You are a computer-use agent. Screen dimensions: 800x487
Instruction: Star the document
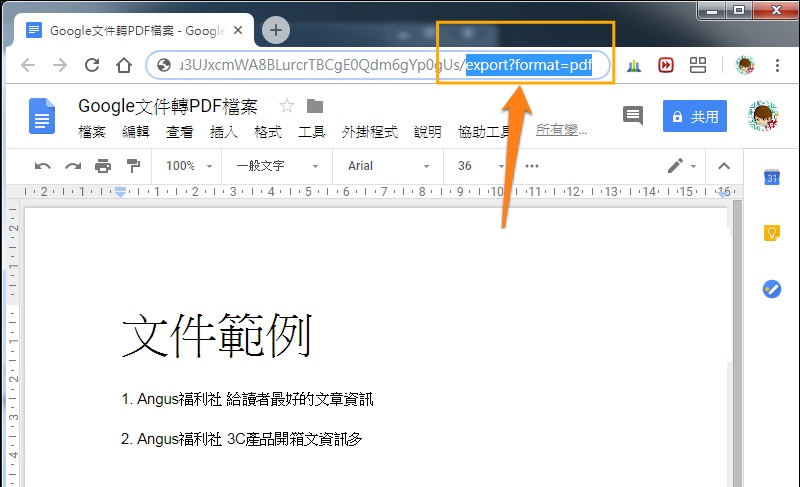tap(287, 106)
